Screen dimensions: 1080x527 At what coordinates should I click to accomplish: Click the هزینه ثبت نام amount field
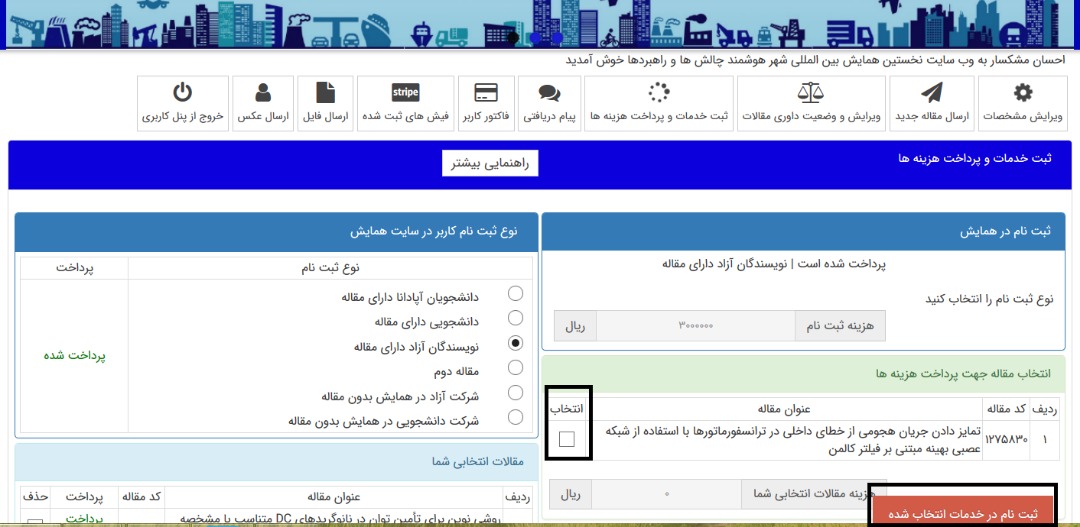pos(696,325)
